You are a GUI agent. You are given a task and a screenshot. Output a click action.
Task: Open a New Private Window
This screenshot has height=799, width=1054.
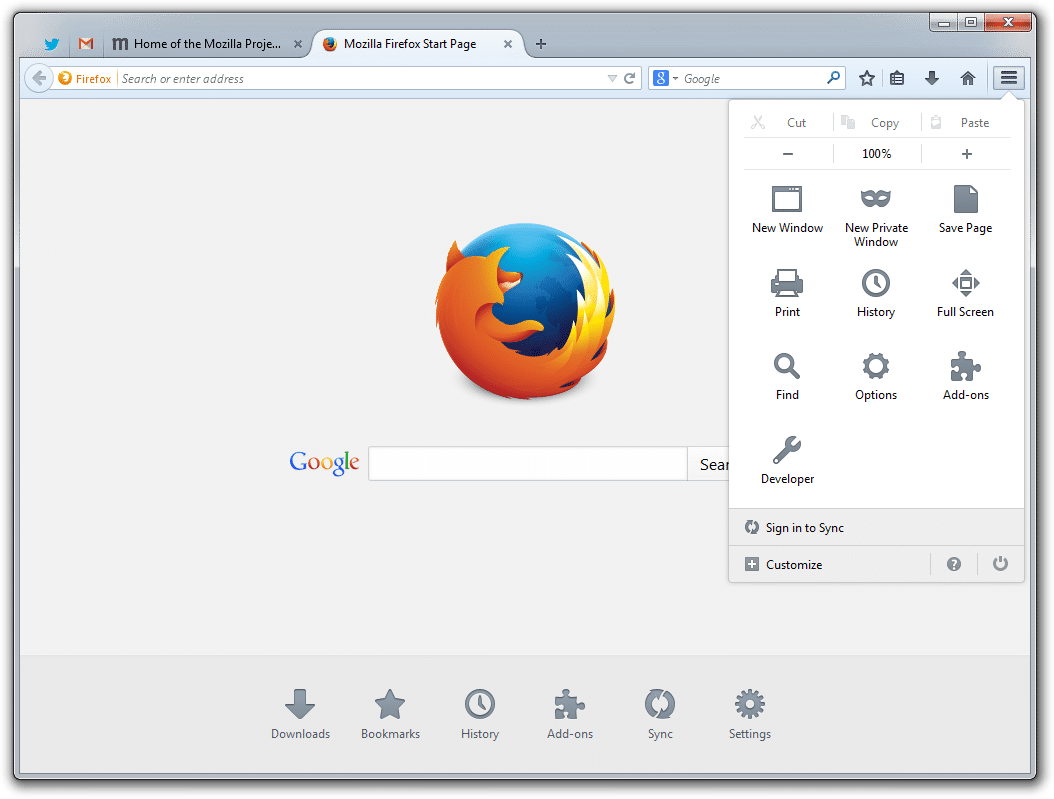click(876, 214)
